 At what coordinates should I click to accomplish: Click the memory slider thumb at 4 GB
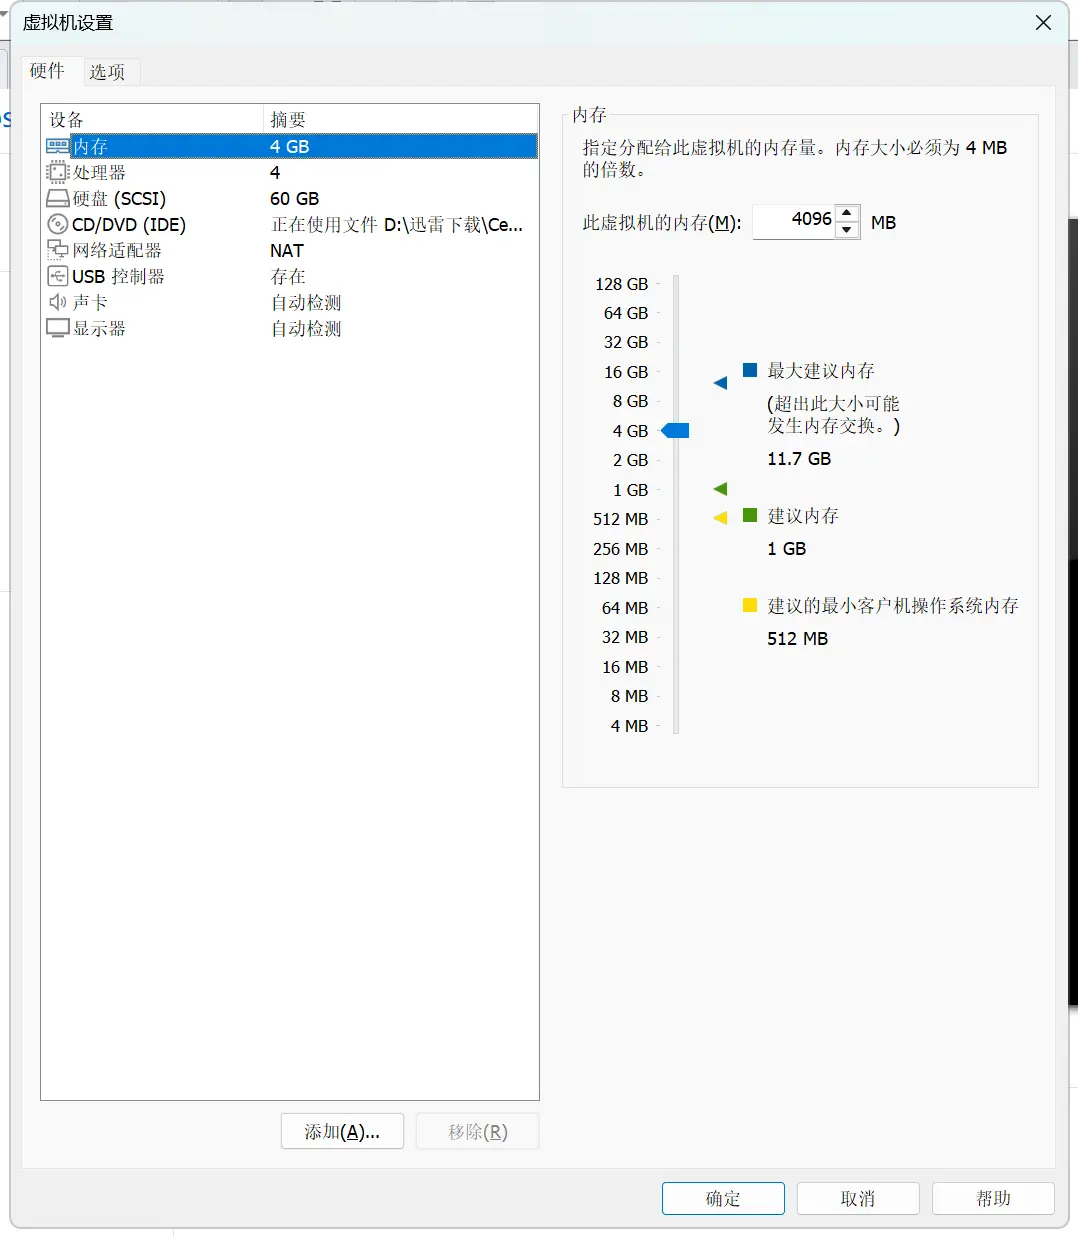click(676, 430)
